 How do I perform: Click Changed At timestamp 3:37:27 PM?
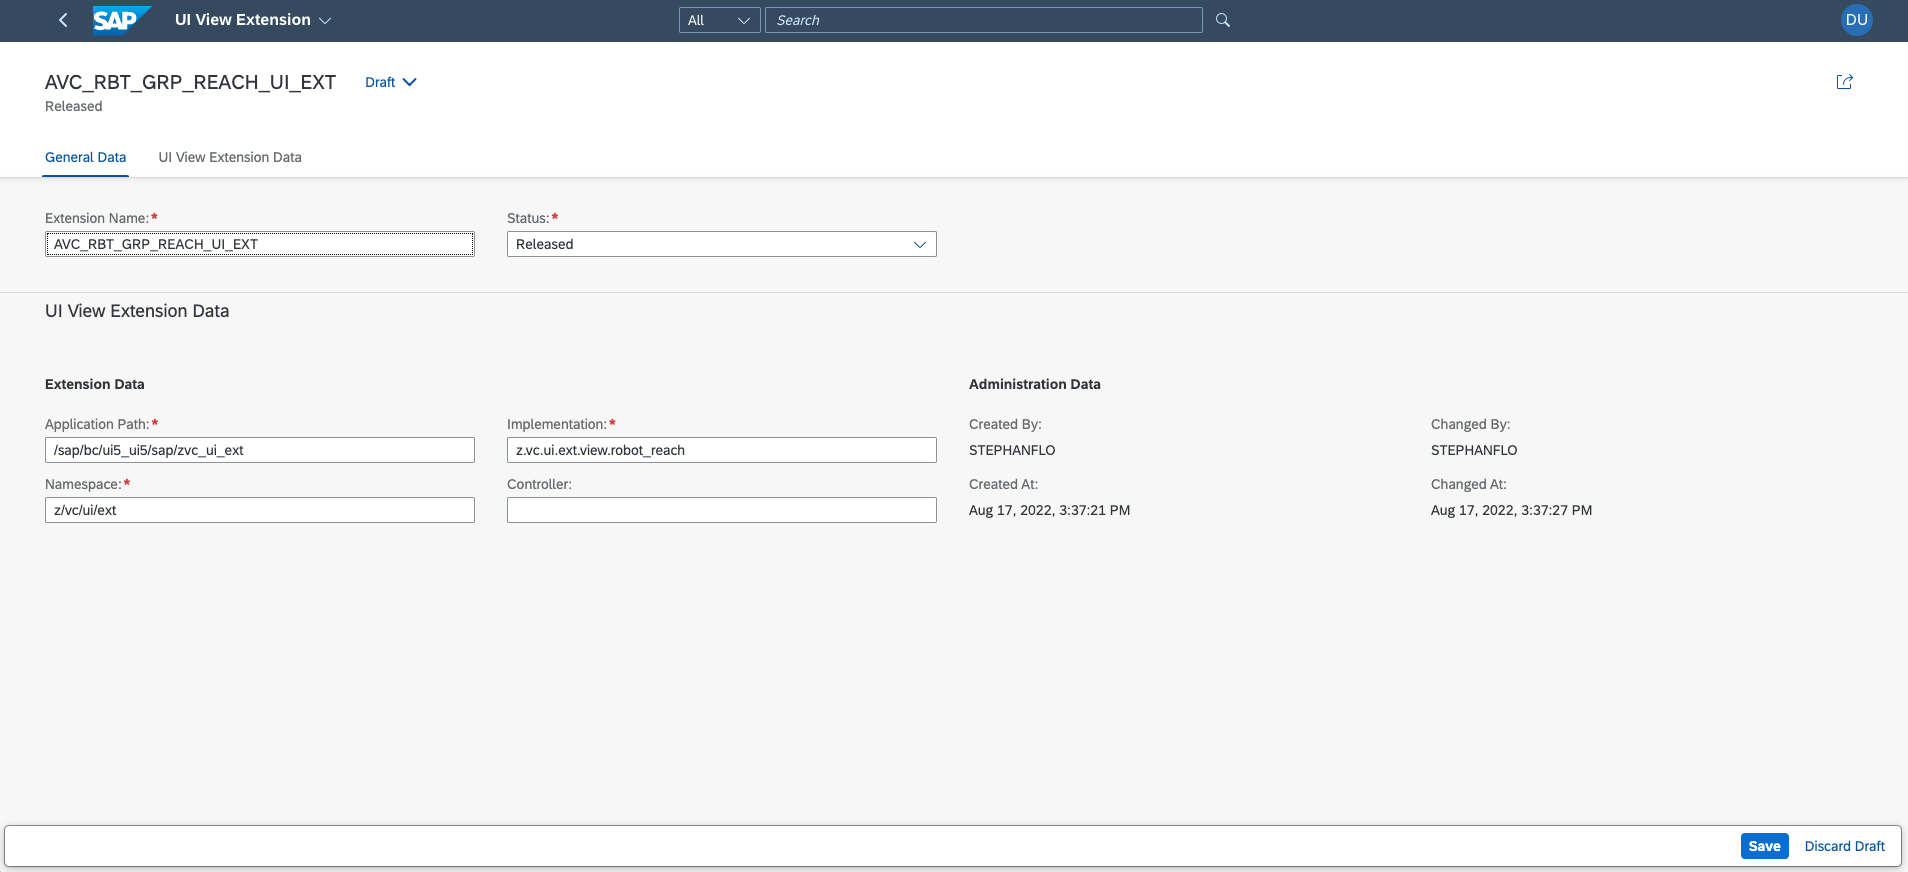point(1511,510)
